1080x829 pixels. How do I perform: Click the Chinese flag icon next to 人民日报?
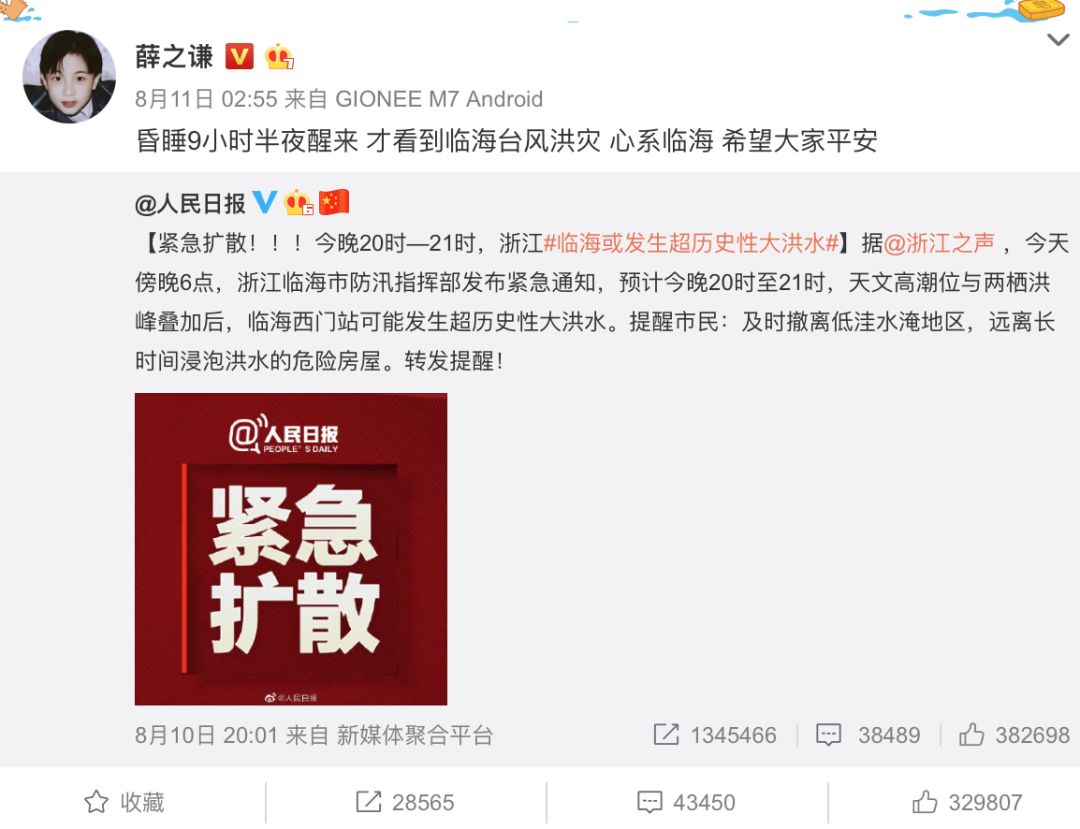point(334,202)
